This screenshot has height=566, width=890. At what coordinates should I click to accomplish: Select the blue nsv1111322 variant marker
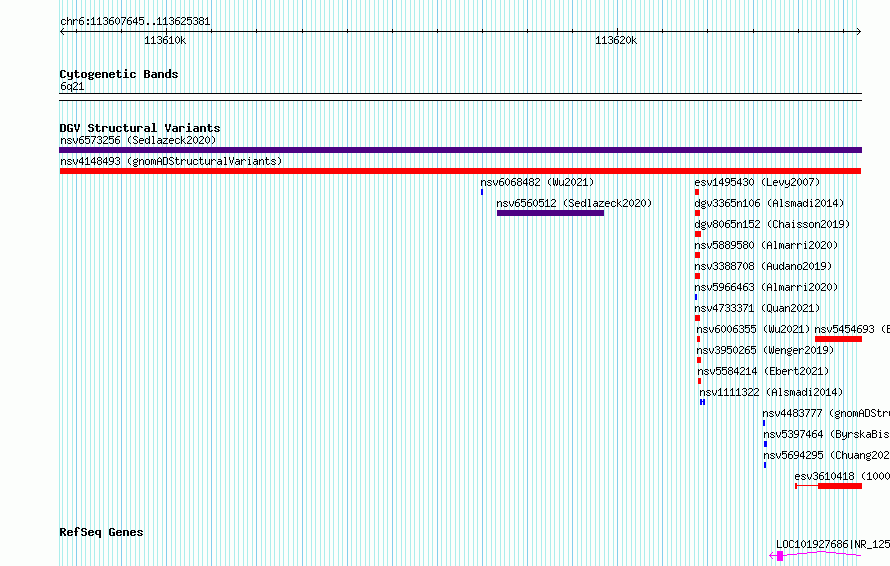pos(703,402)
